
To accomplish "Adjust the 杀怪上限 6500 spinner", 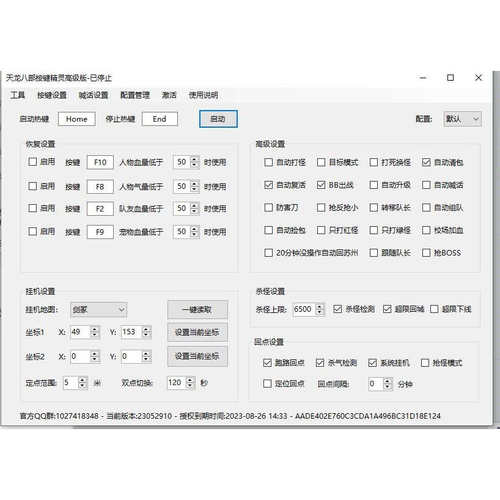I will 309,309.
